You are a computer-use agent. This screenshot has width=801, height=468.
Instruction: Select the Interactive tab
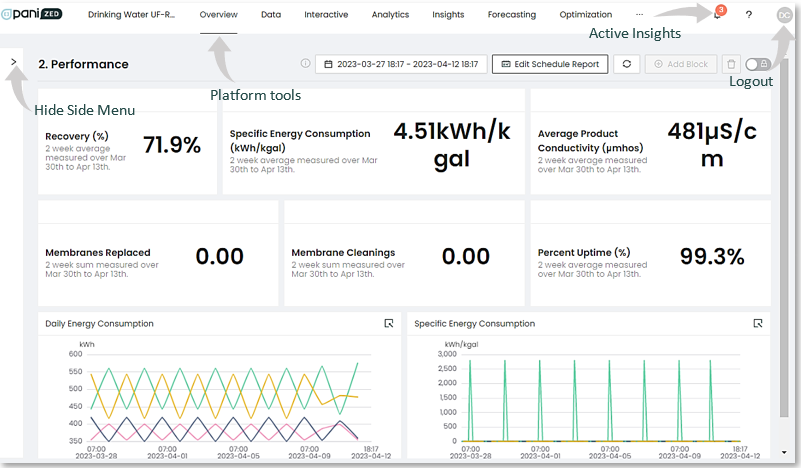point(326,15)
